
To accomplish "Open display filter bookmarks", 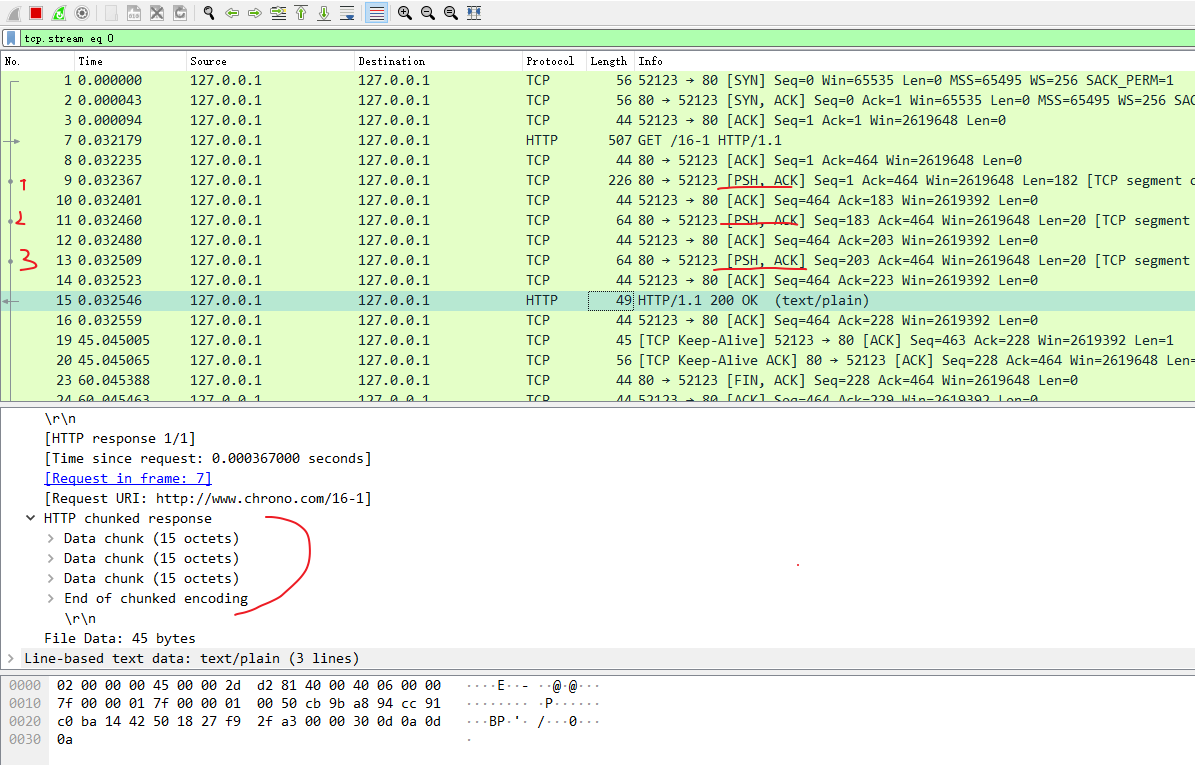I will [x=11, y=38].
